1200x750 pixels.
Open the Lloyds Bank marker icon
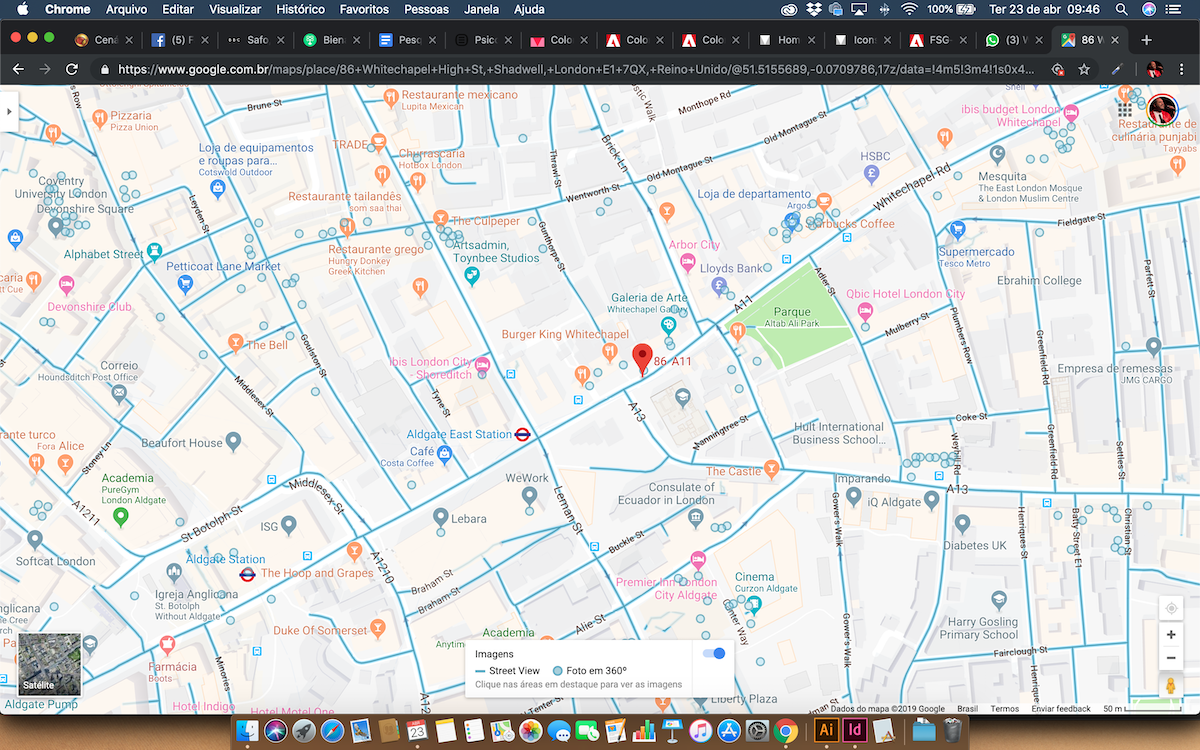pos(719,287)
